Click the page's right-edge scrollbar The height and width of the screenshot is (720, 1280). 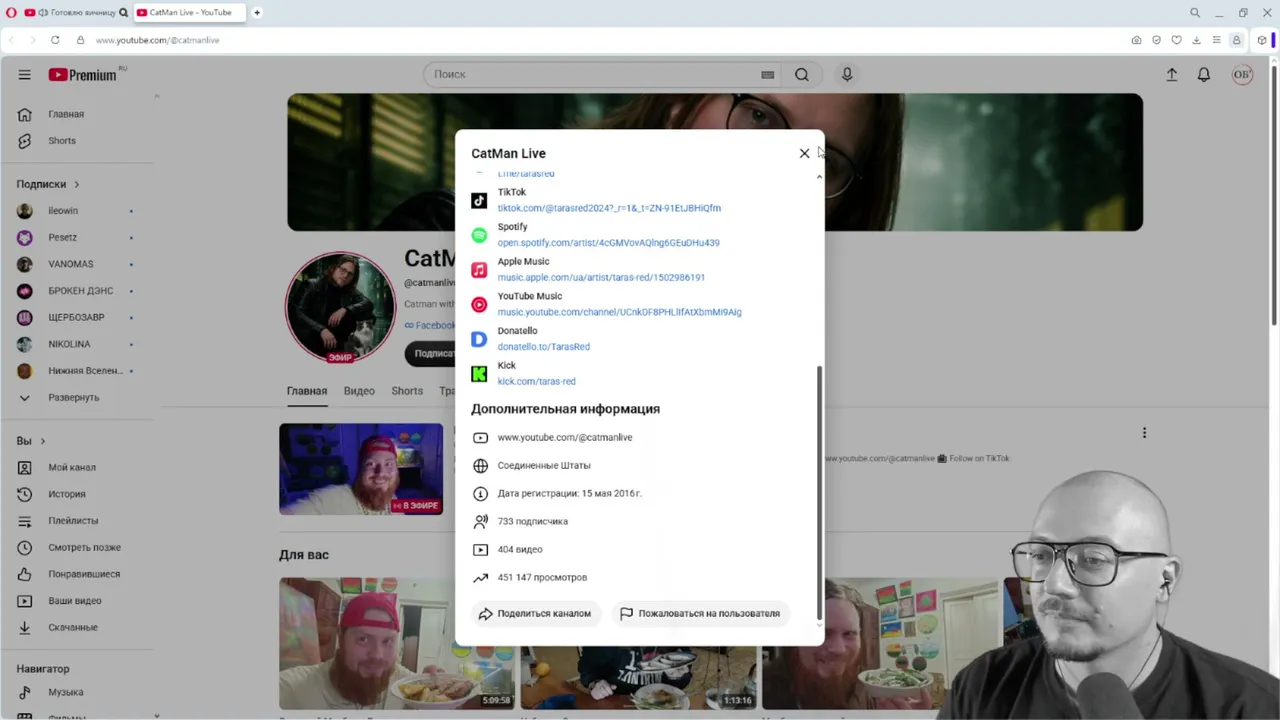[x=1274, y=195]
